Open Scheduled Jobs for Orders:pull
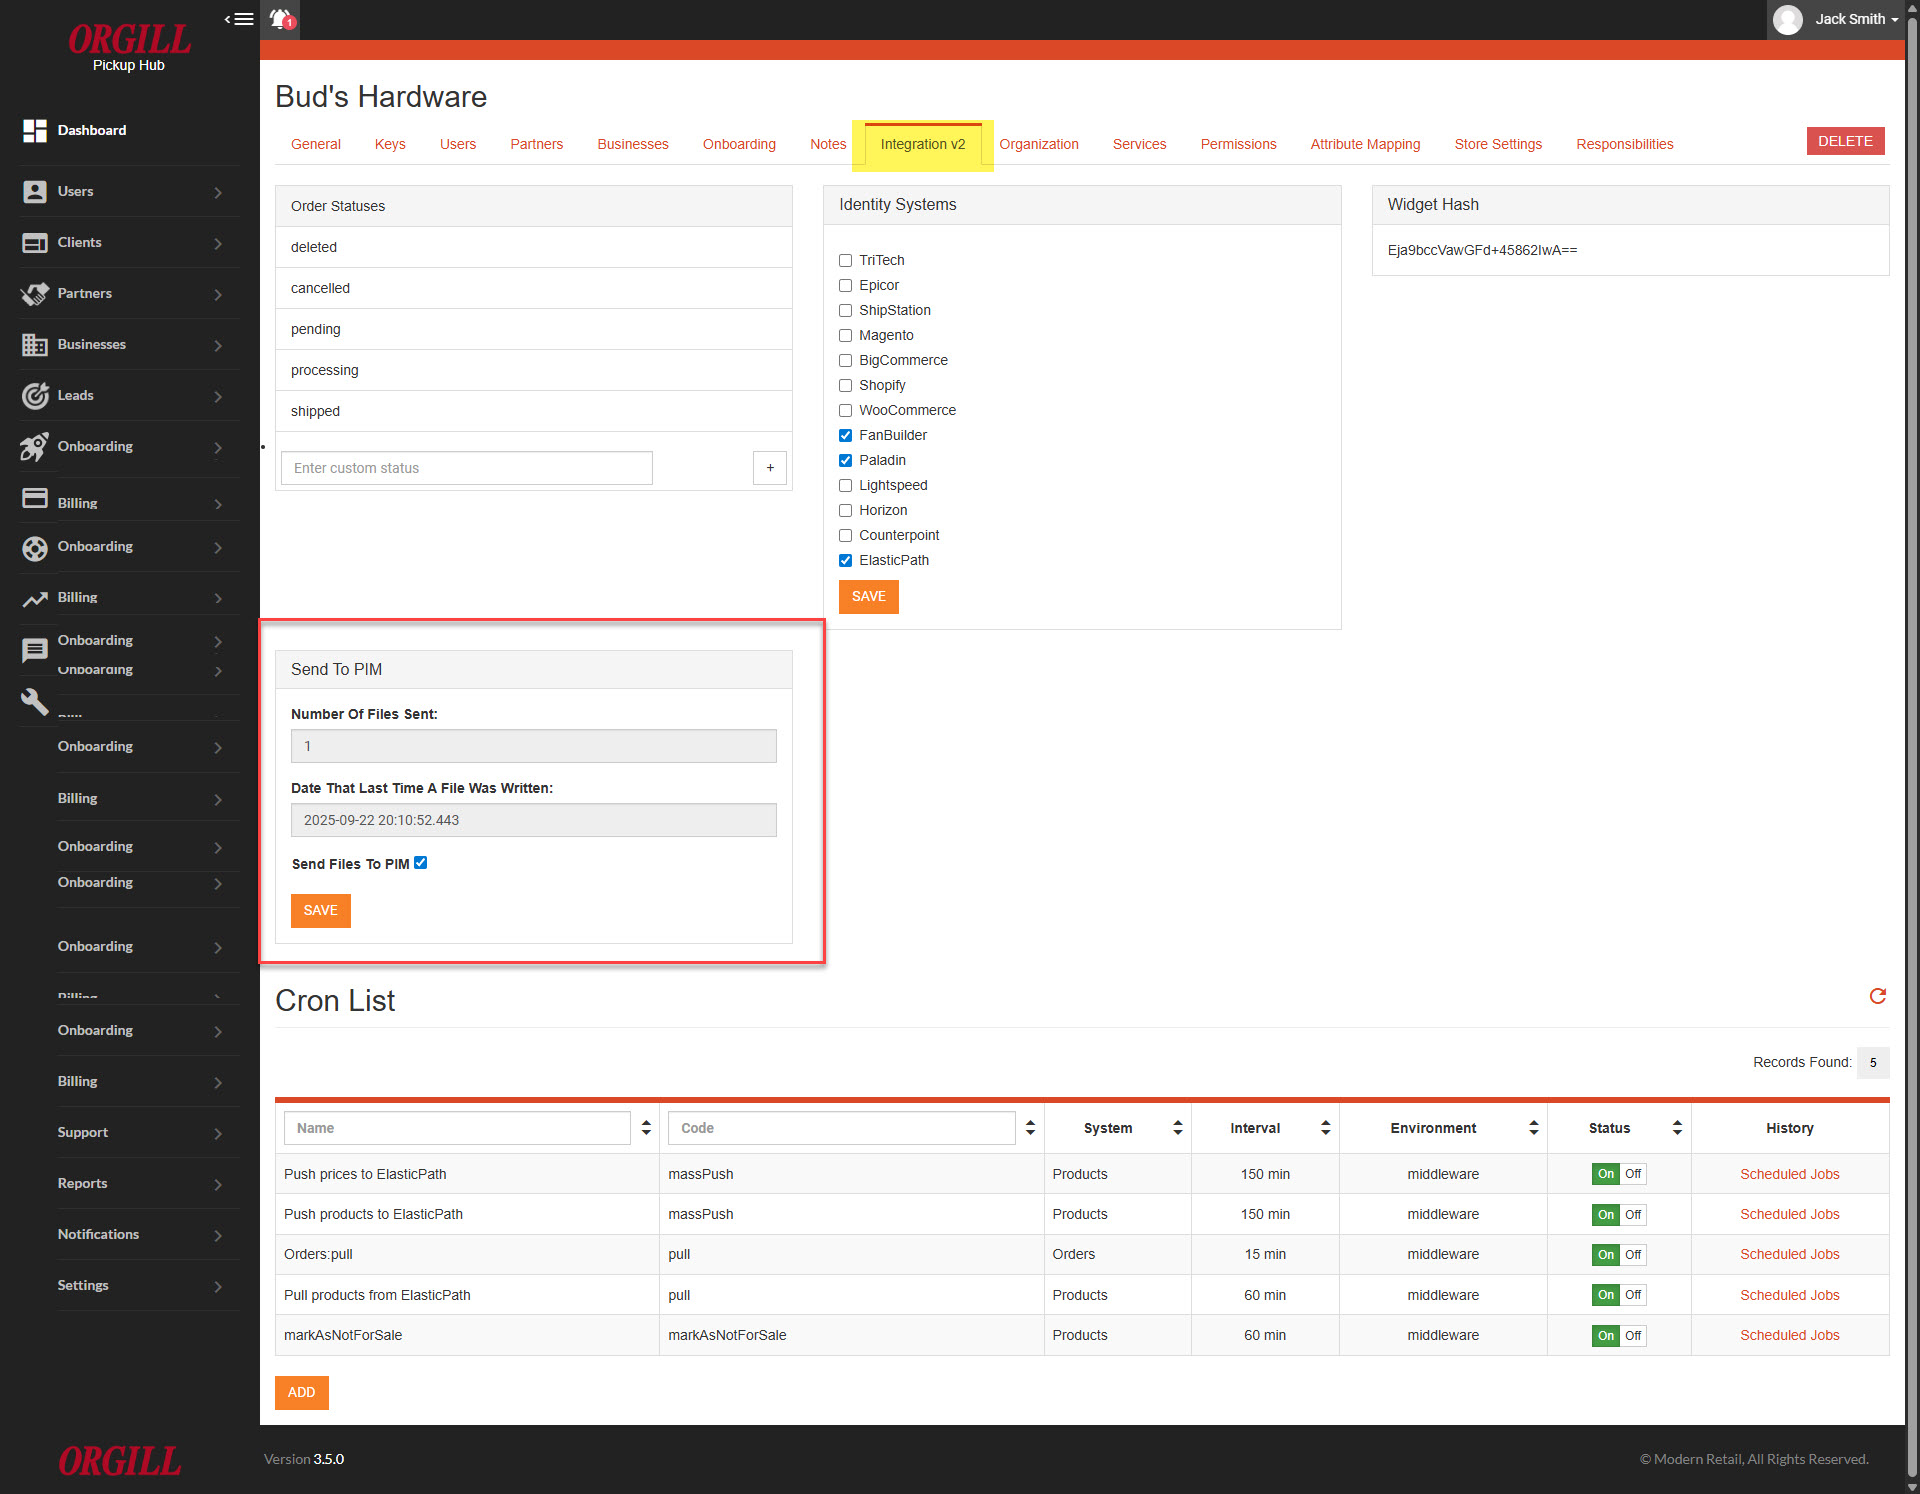 point(1789,1254)
